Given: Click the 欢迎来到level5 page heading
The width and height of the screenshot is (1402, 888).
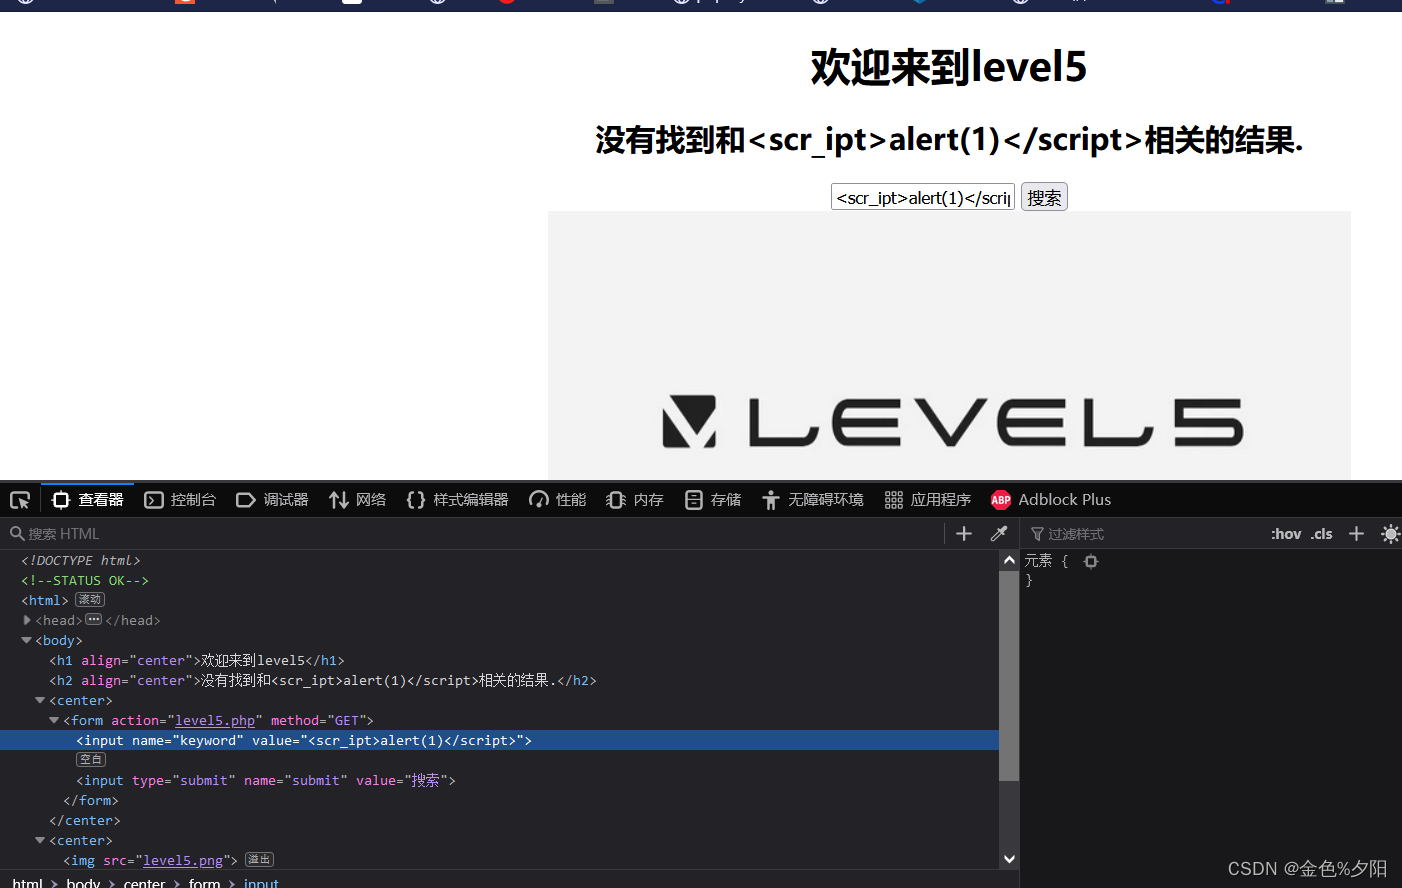Looking at the screenshot, I should pos(949,67).
